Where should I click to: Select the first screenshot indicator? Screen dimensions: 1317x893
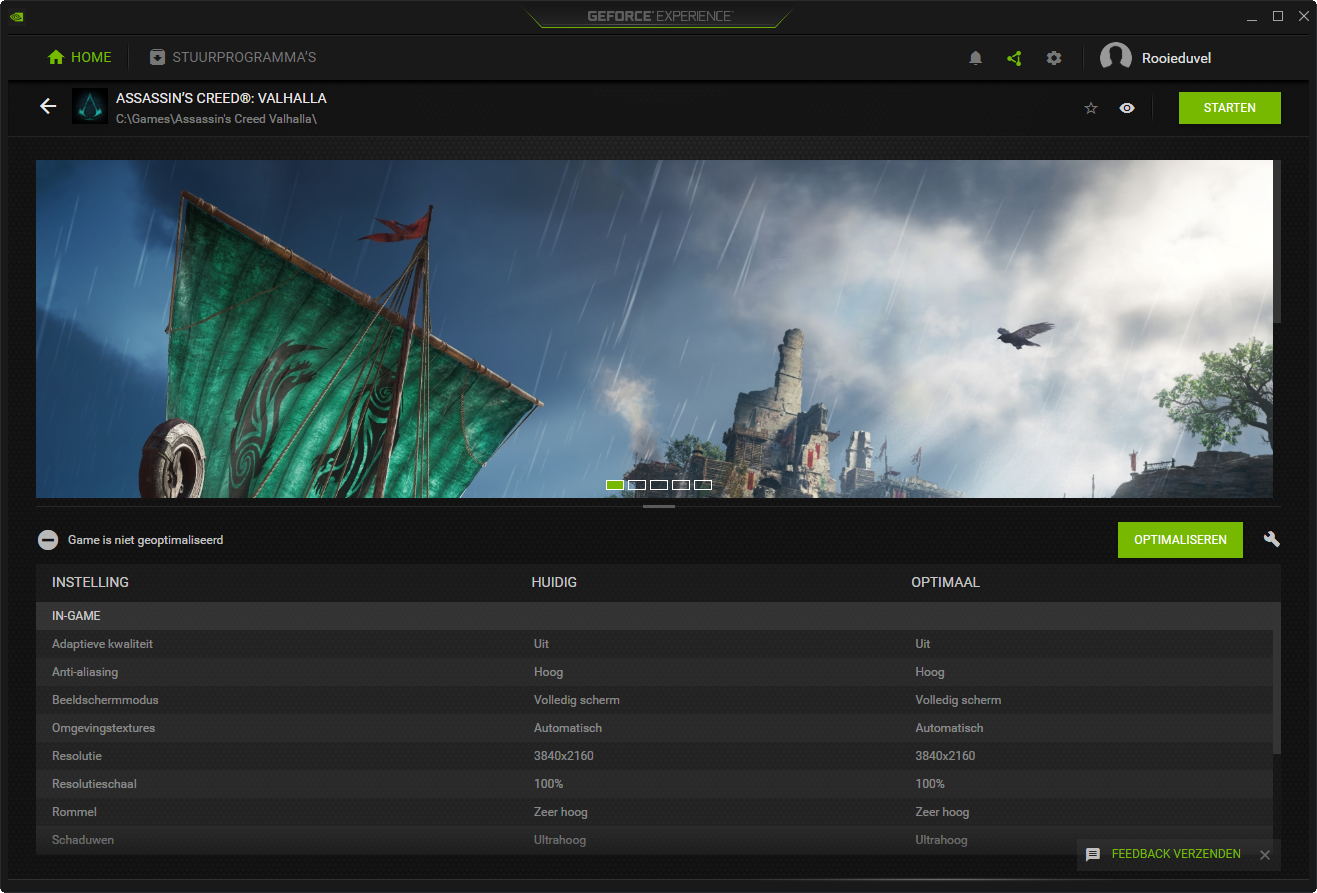pos(615,485)
